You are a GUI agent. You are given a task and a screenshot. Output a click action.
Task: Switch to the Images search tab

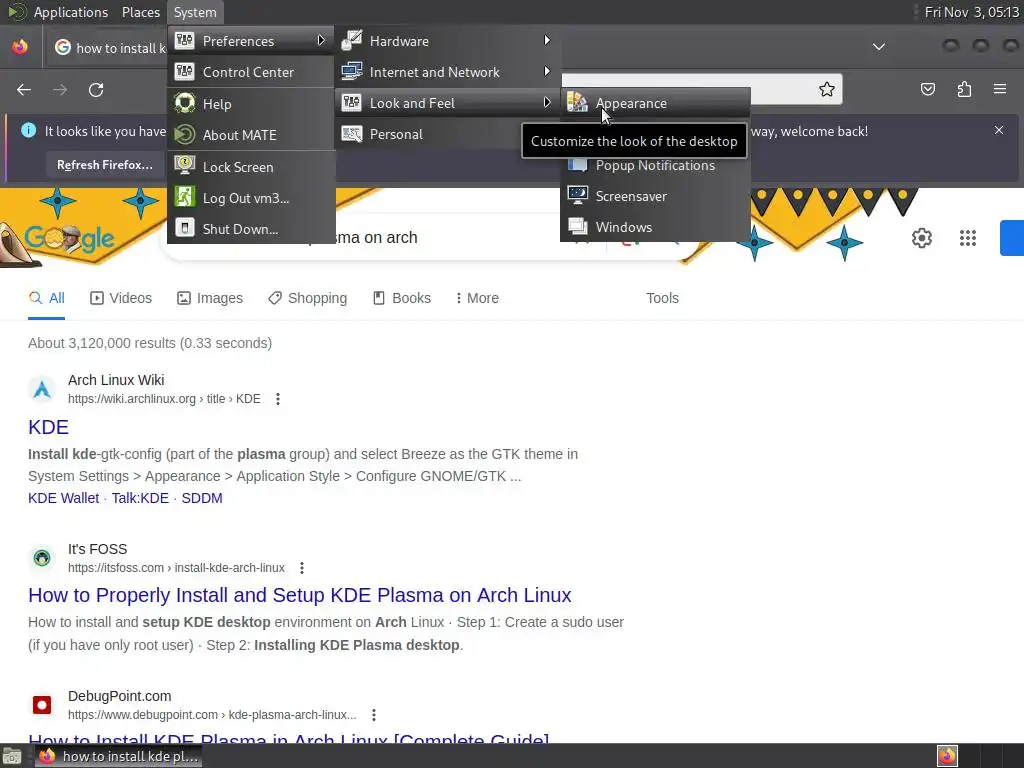tap(210, 298)
